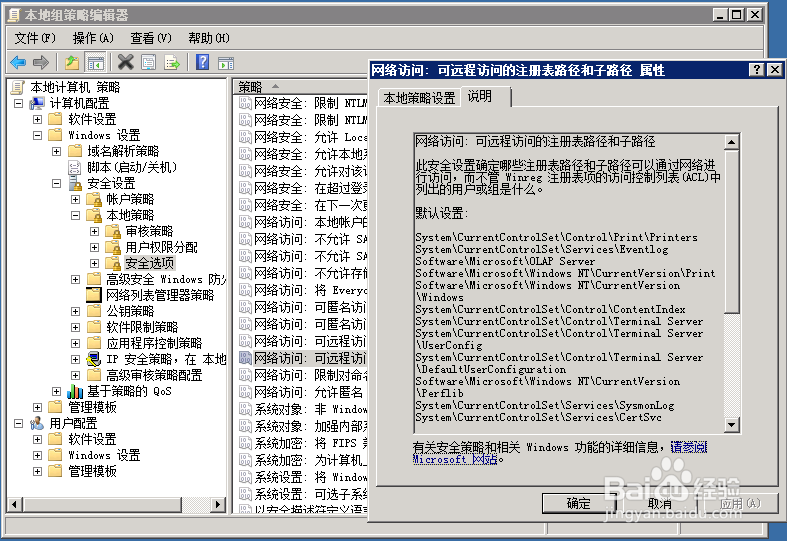The height and width of the screenshot is (541, 787).
Task: Switch to the 本地策略设置 tab
Action: [420, 98]
